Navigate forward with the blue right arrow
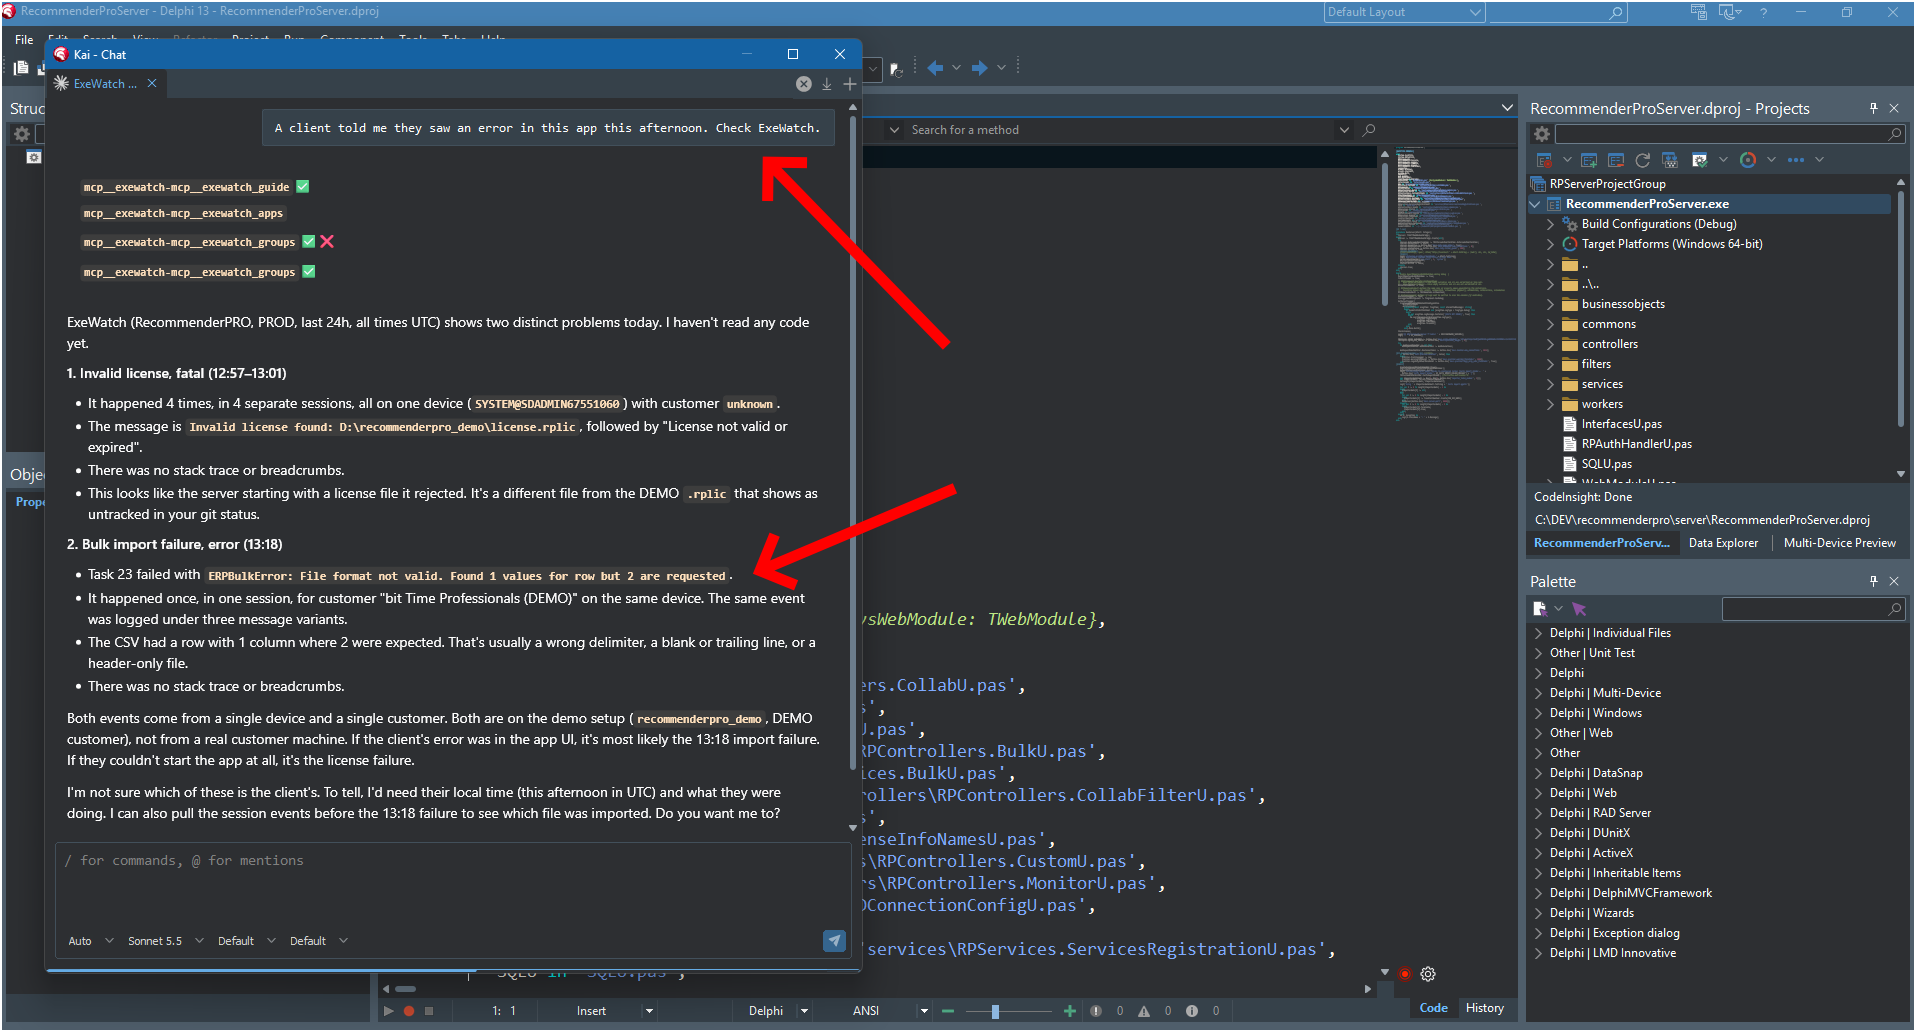The width and height of the screenshot is (1916, 1032). click(x=980, y=68)
